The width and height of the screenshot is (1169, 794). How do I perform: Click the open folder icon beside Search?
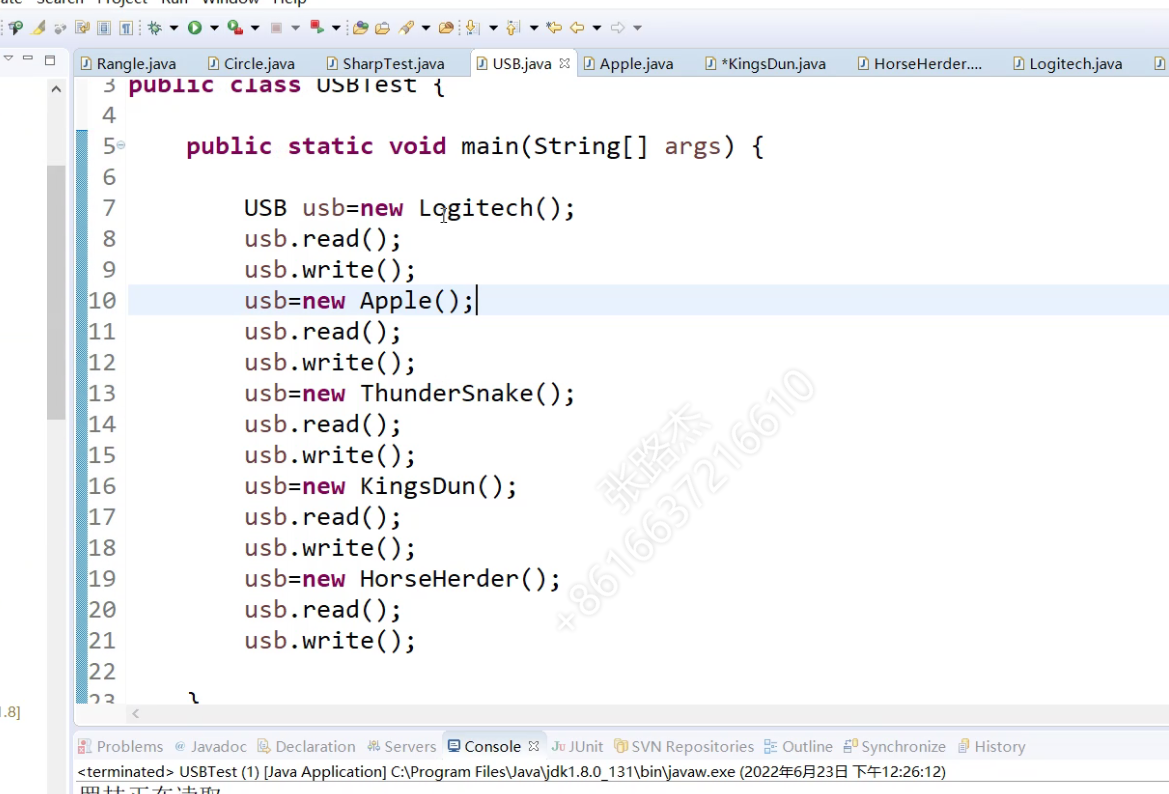point(446,28)
